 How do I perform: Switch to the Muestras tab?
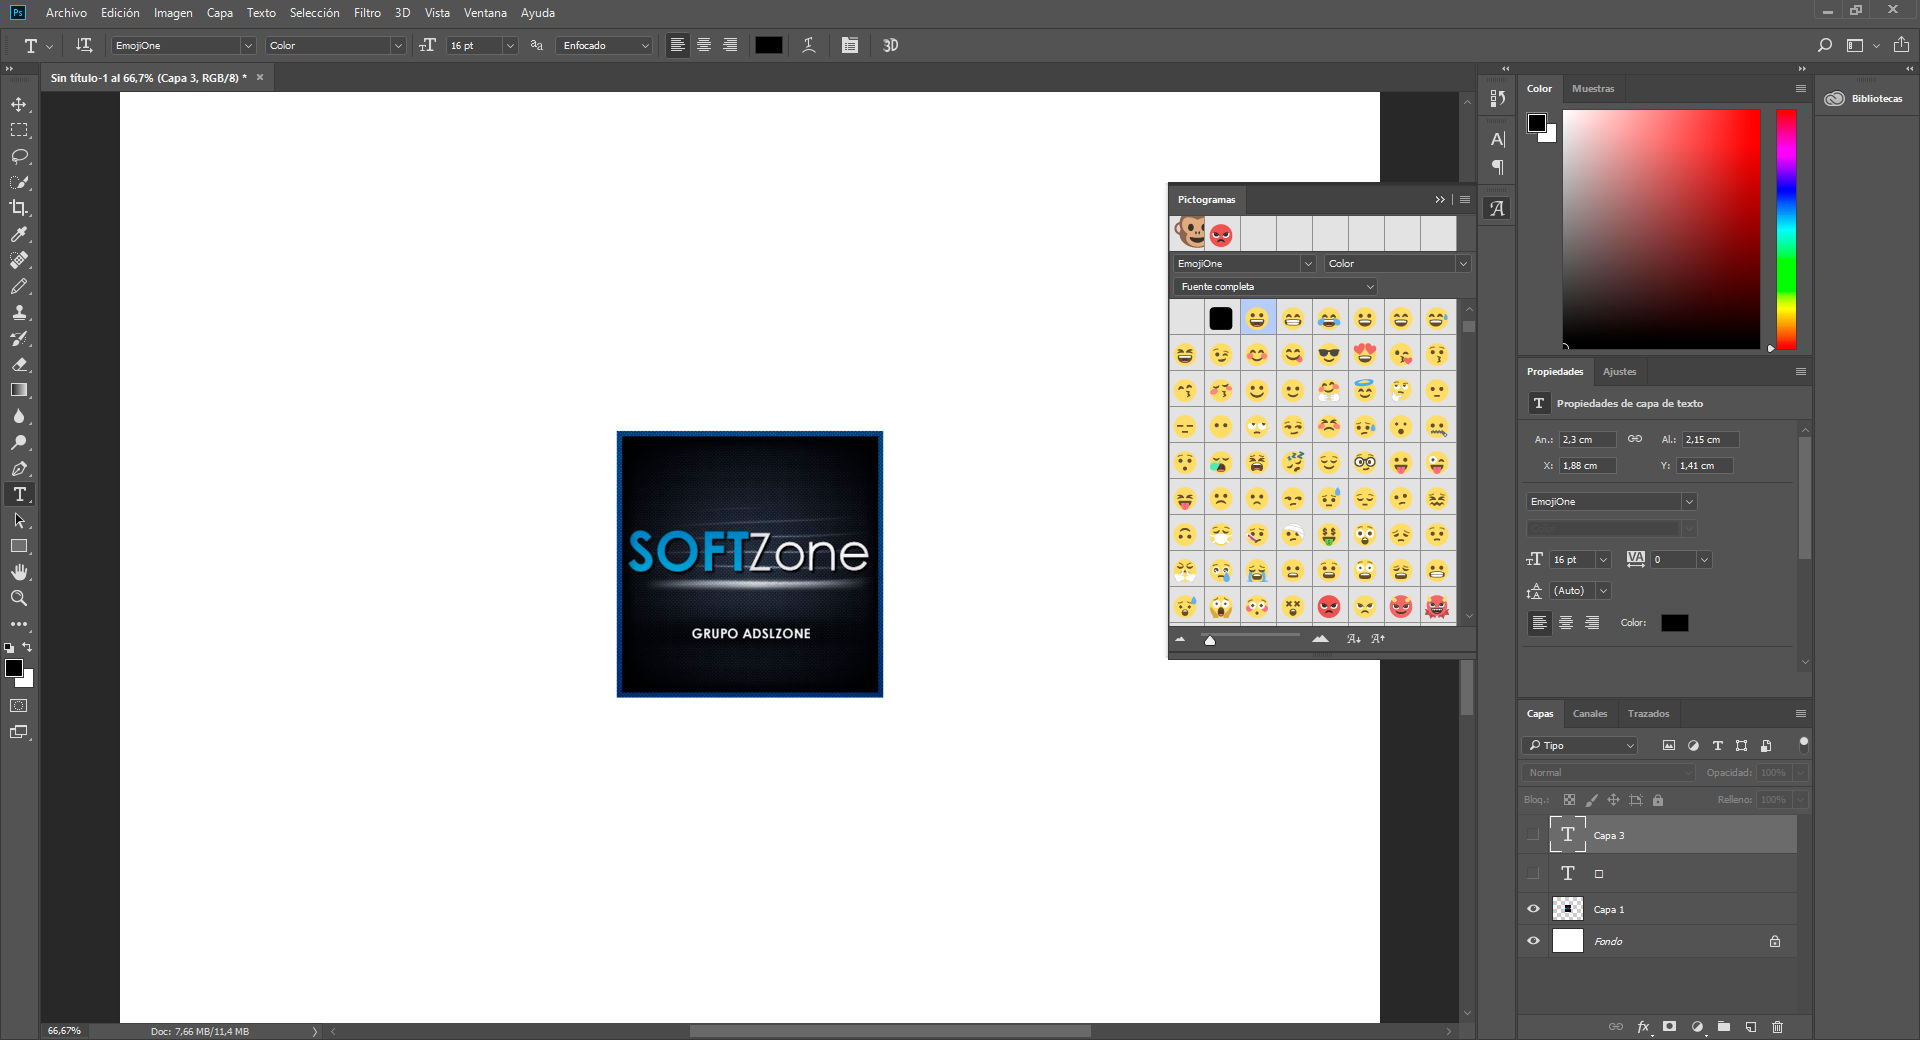[1593, 89]
